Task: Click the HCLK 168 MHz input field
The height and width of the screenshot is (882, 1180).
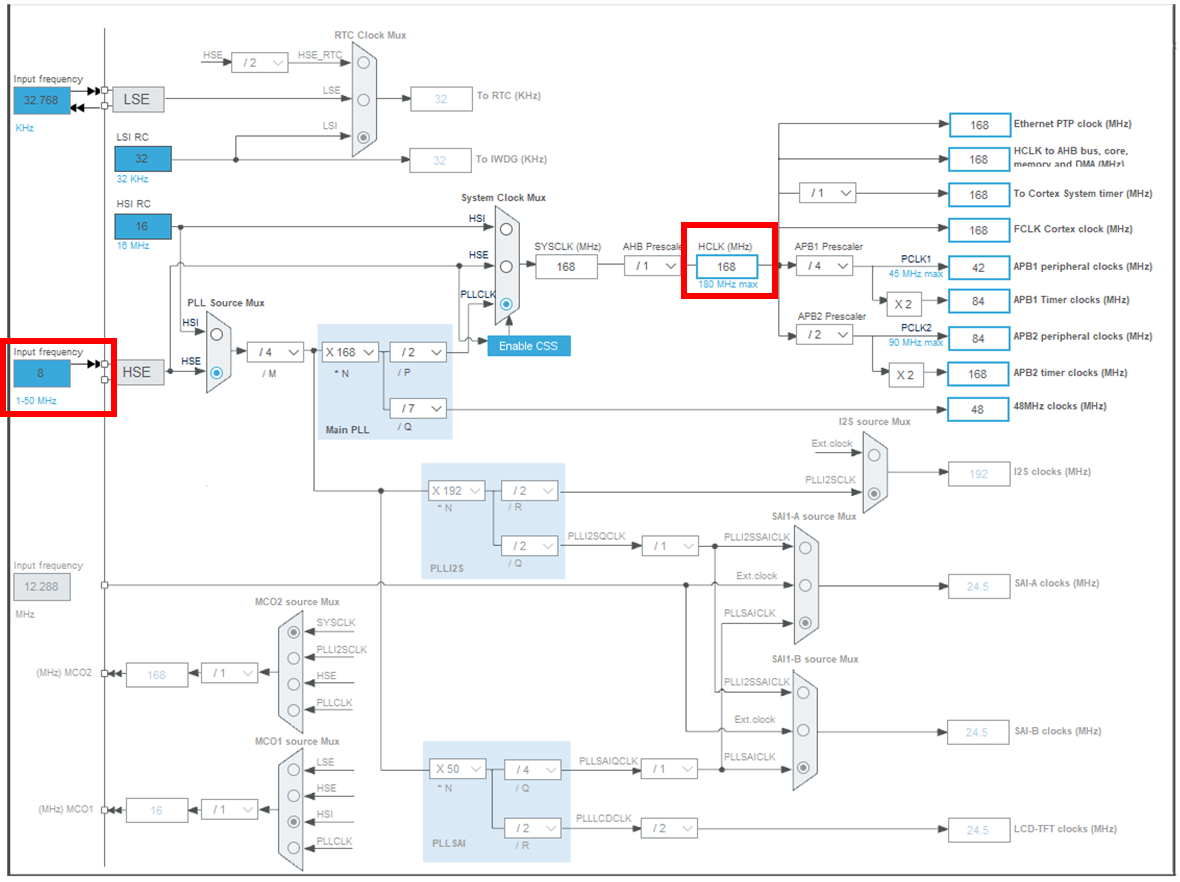Action: point(726,266)
